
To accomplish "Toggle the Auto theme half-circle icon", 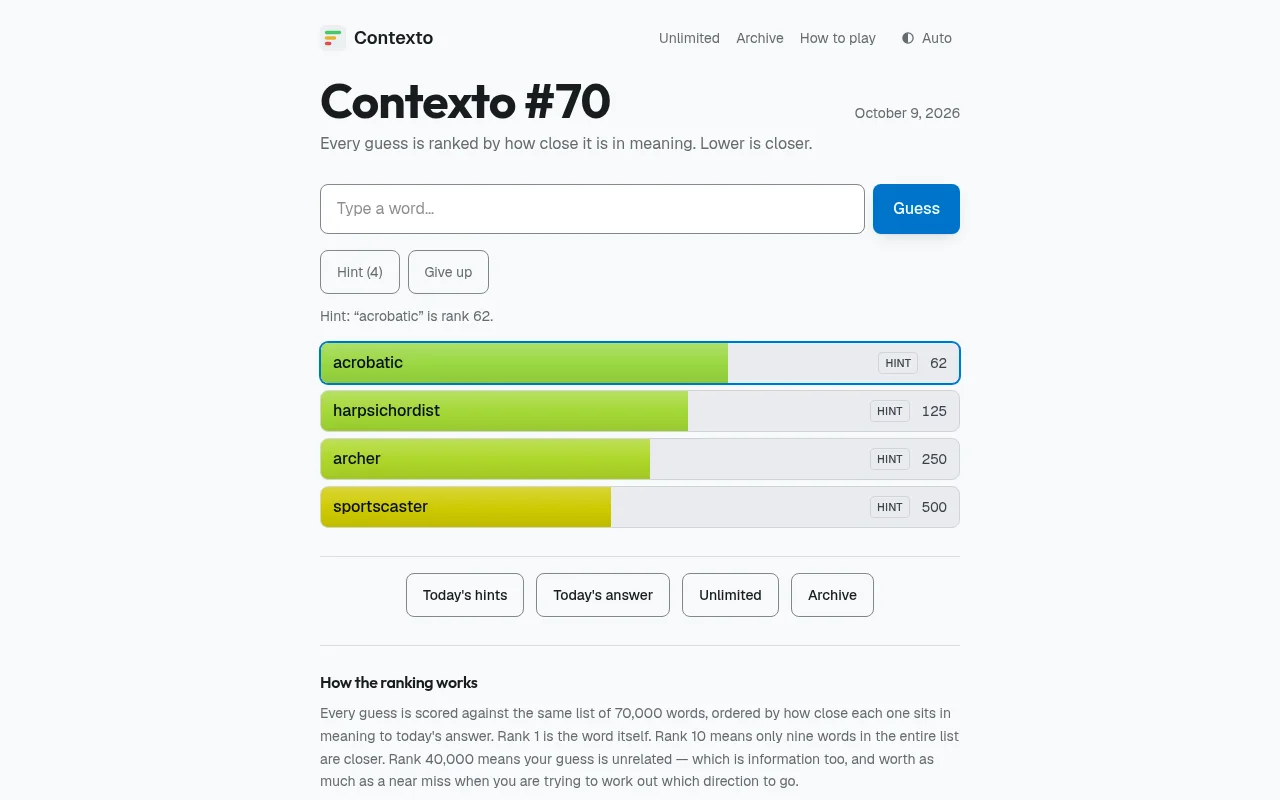I will 908,38.
